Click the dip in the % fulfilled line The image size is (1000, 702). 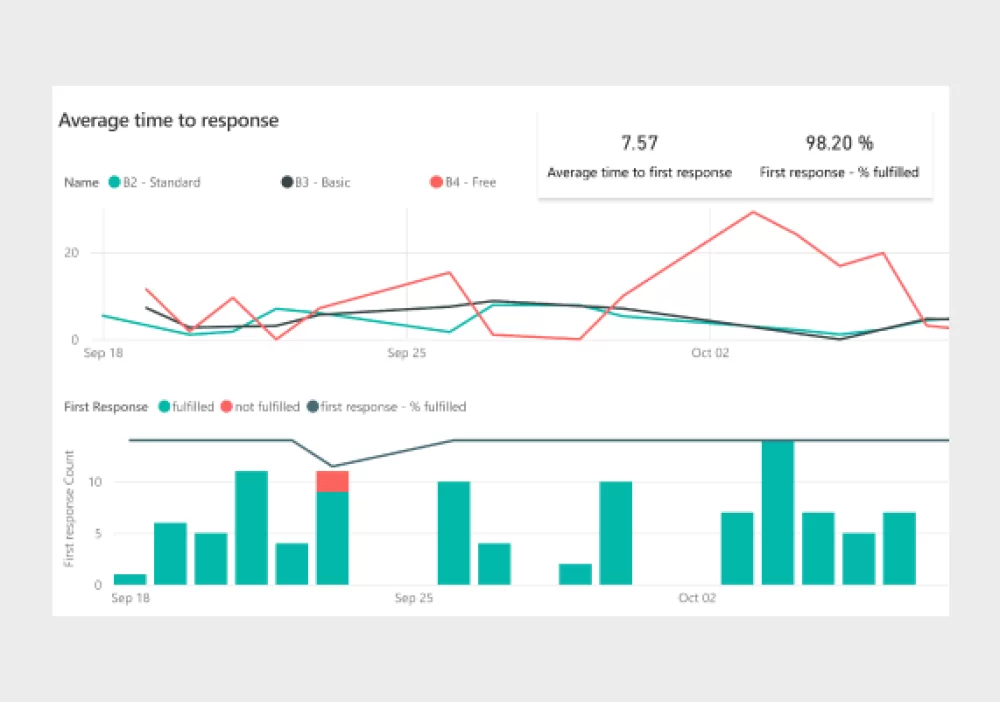click(332, 466)
